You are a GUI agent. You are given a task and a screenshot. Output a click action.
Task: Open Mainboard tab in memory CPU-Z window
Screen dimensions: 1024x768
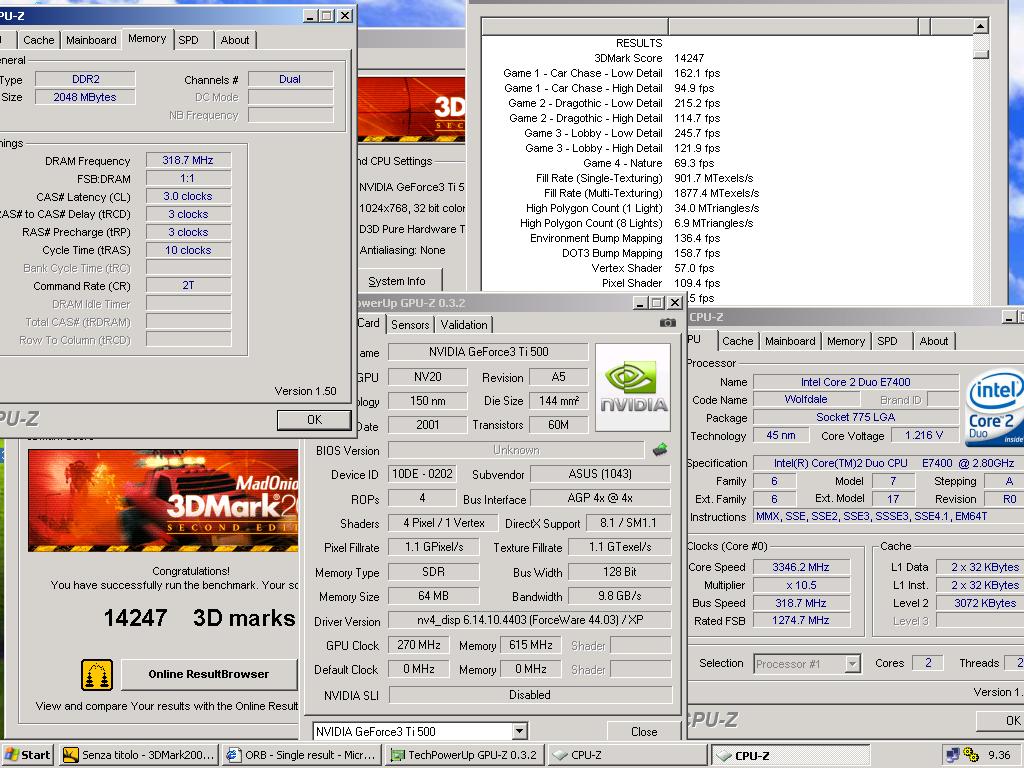tap(91, 40)
